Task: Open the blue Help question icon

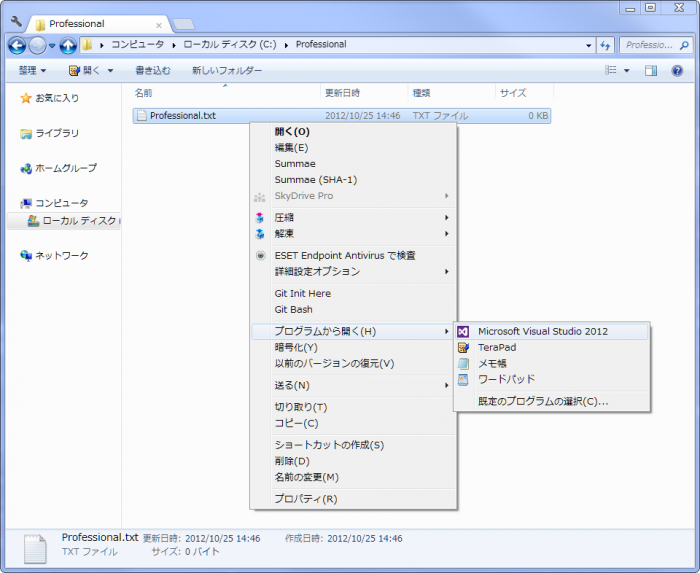Action: click(x=677, y=71)
